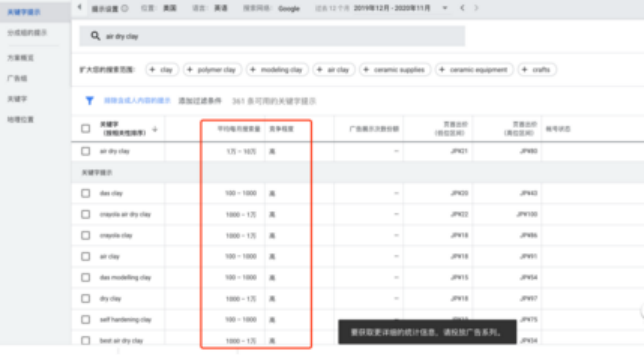The width and height of the screenshot is (644, 363).
Task: Add the 'crafts' suggestion chip
Action: (537, 70)
